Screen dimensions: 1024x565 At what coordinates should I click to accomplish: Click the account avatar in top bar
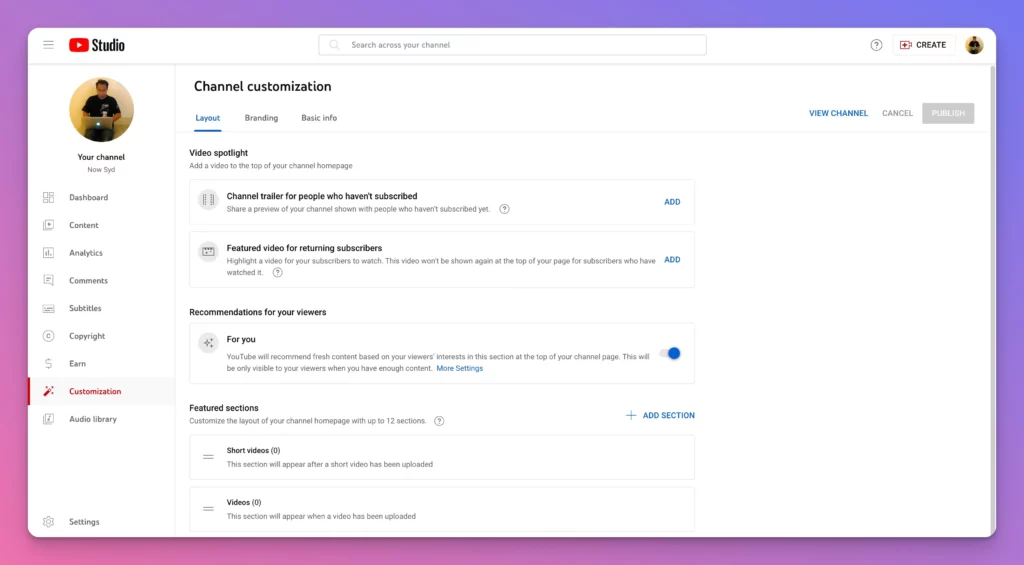click(x=974, y=45)
